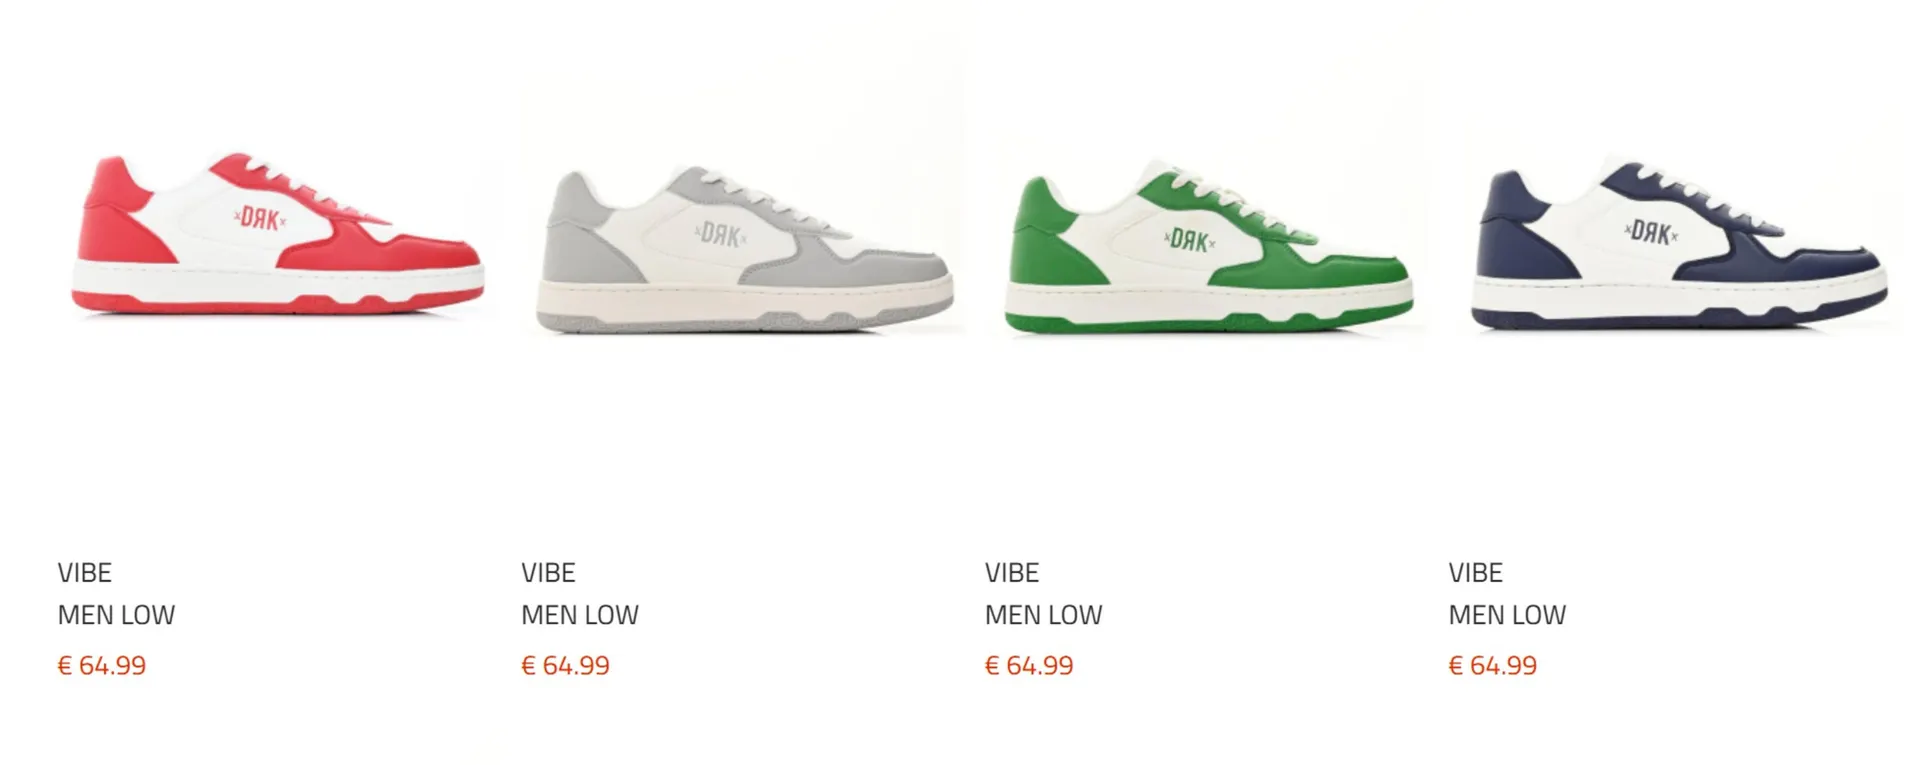The height and width of the screenshot is (765, 1920).
Task: Select MEN LOW text below grey sneaker
Action: tap(580, 615)
